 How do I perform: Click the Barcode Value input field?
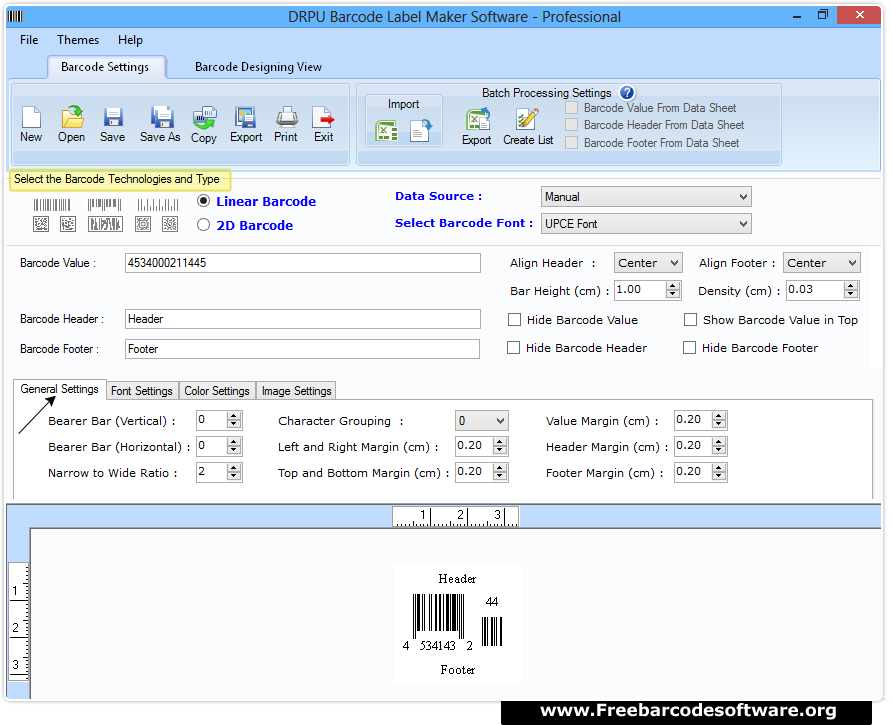click(303, 263)
